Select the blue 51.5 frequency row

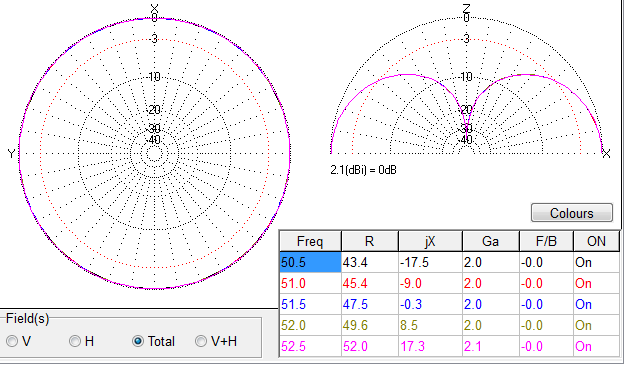(450, 304)
